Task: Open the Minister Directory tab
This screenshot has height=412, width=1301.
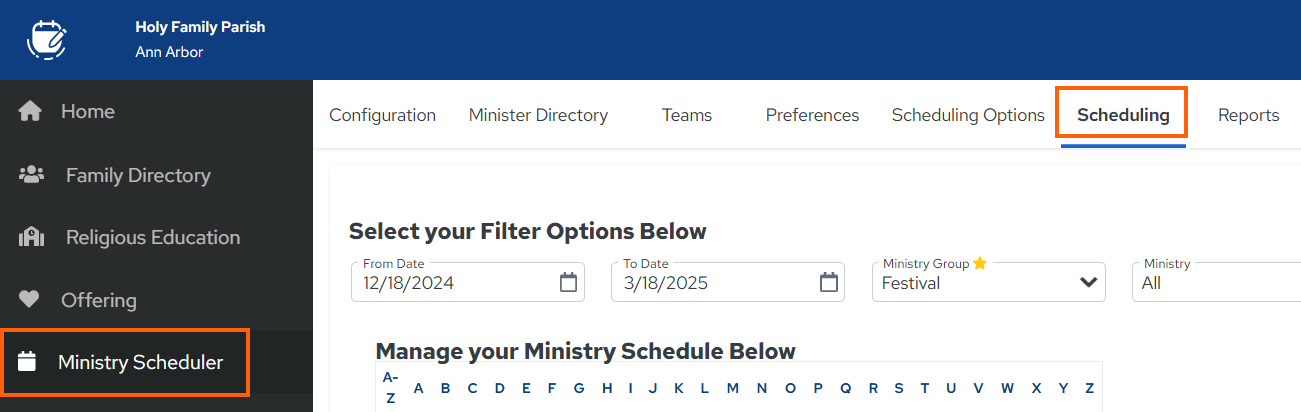Action: [538, 115]
